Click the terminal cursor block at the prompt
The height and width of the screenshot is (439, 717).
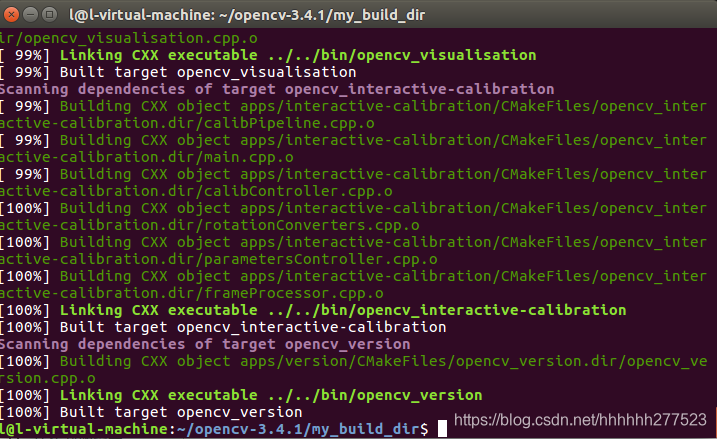click(x=442, y=428)
